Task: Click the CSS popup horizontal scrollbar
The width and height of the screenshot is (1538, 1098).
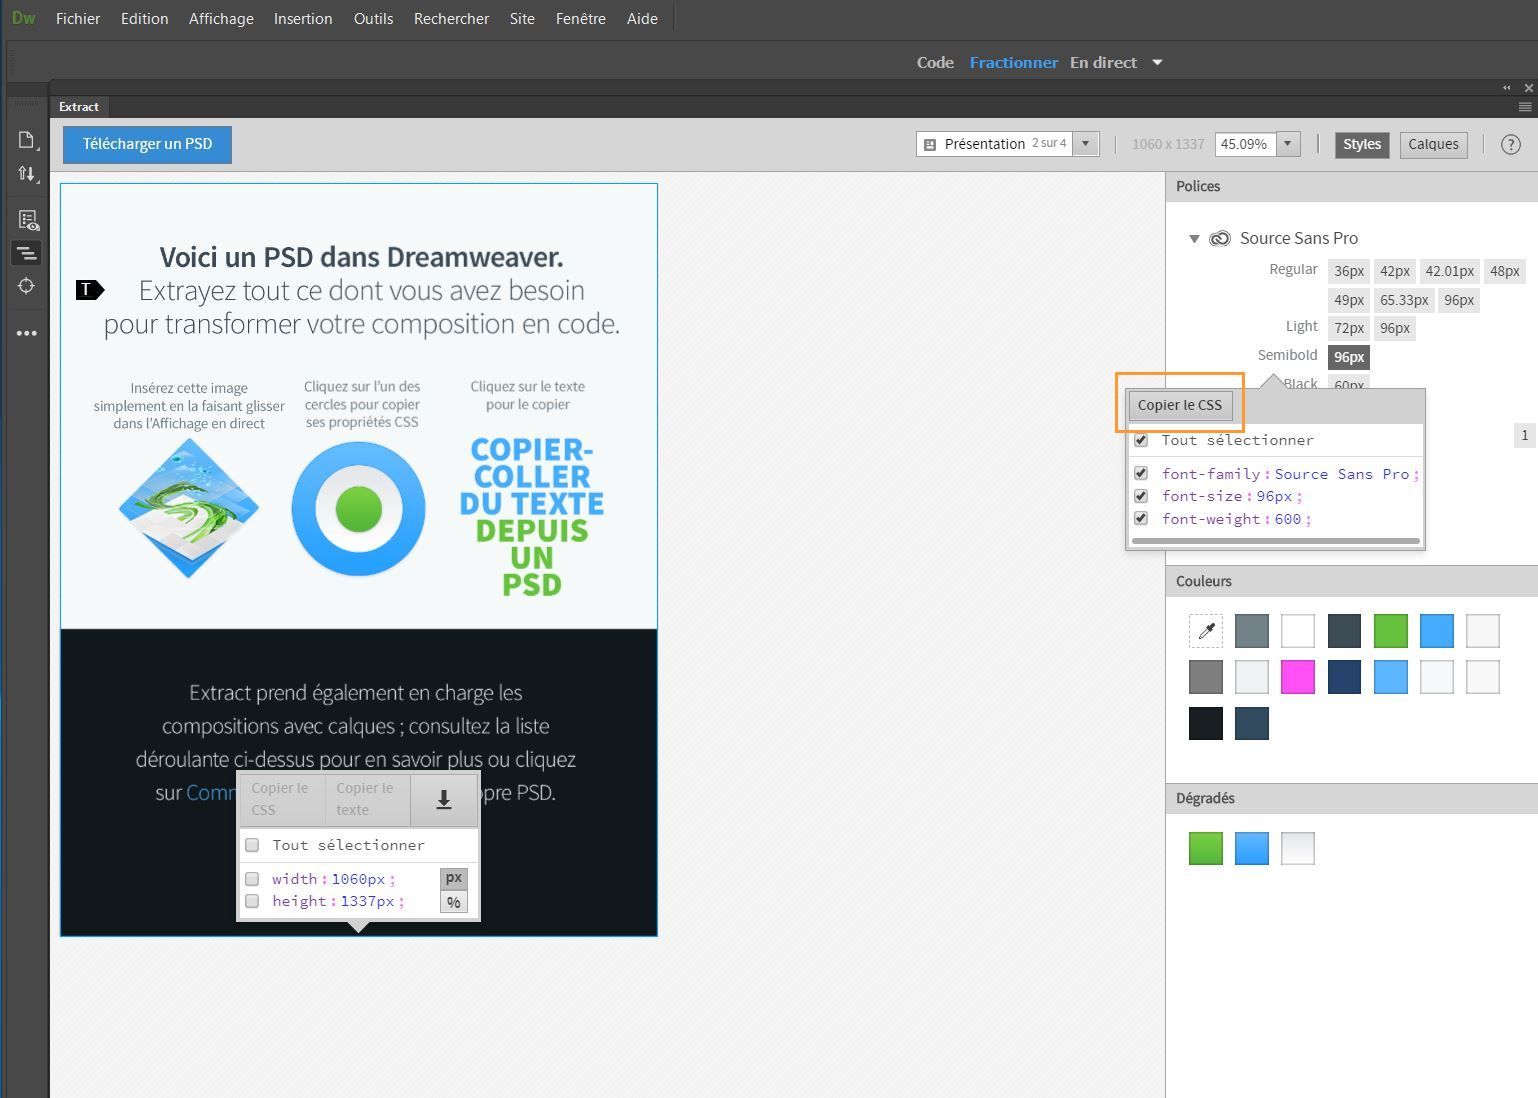Action: tap(1275, 541)
